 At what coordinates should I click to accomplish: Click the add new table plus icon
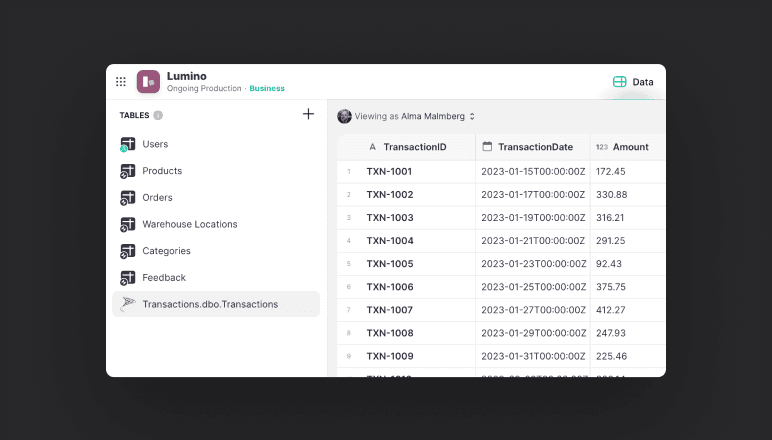[308, 115]
